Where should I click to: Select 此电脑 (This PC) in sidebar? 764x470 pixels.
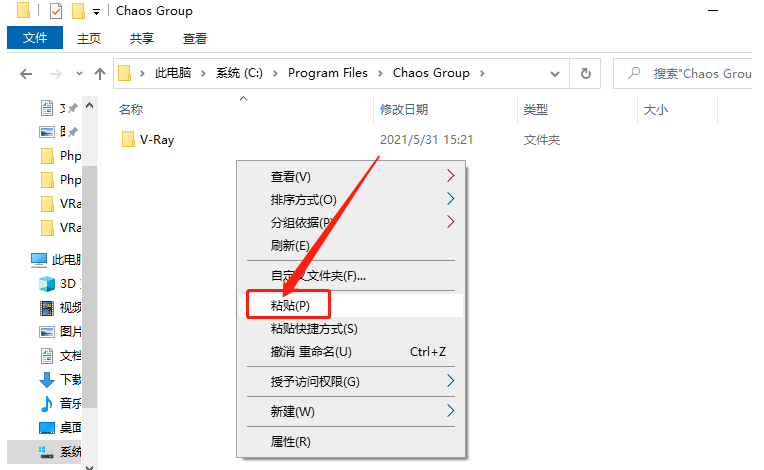pos(56,260)
